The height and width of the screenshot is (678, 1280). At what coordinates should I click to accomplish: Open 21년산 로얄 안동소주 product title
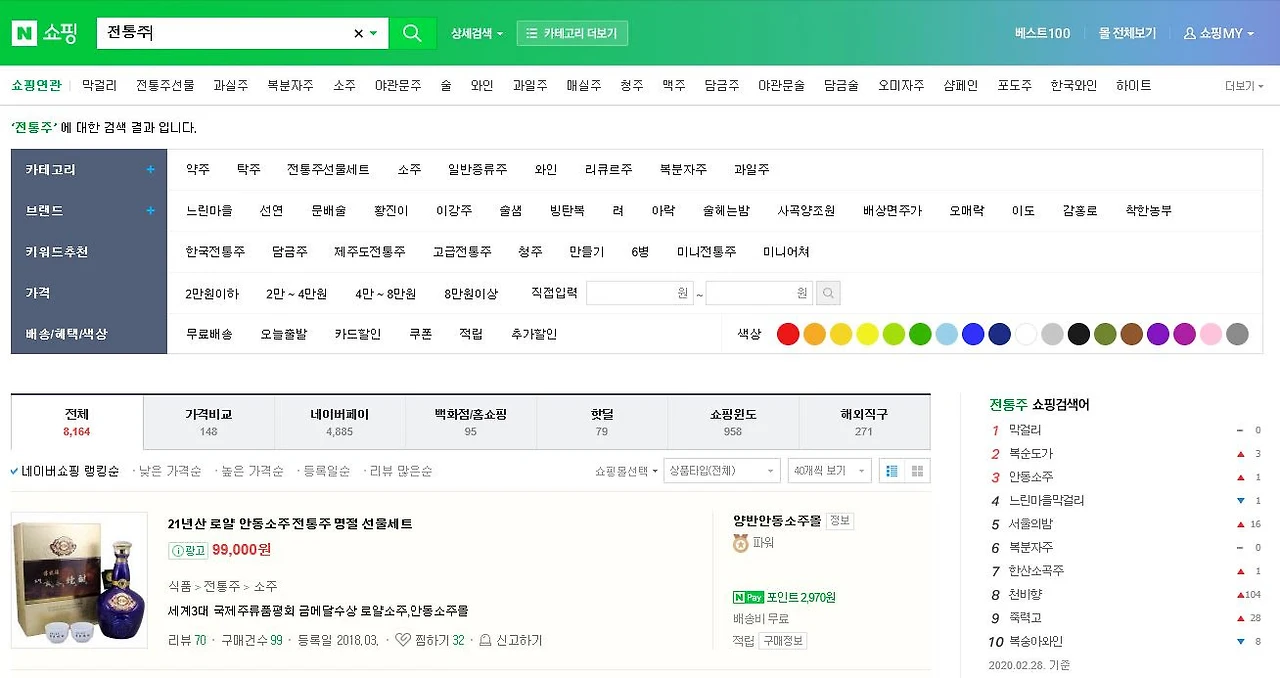290,524
